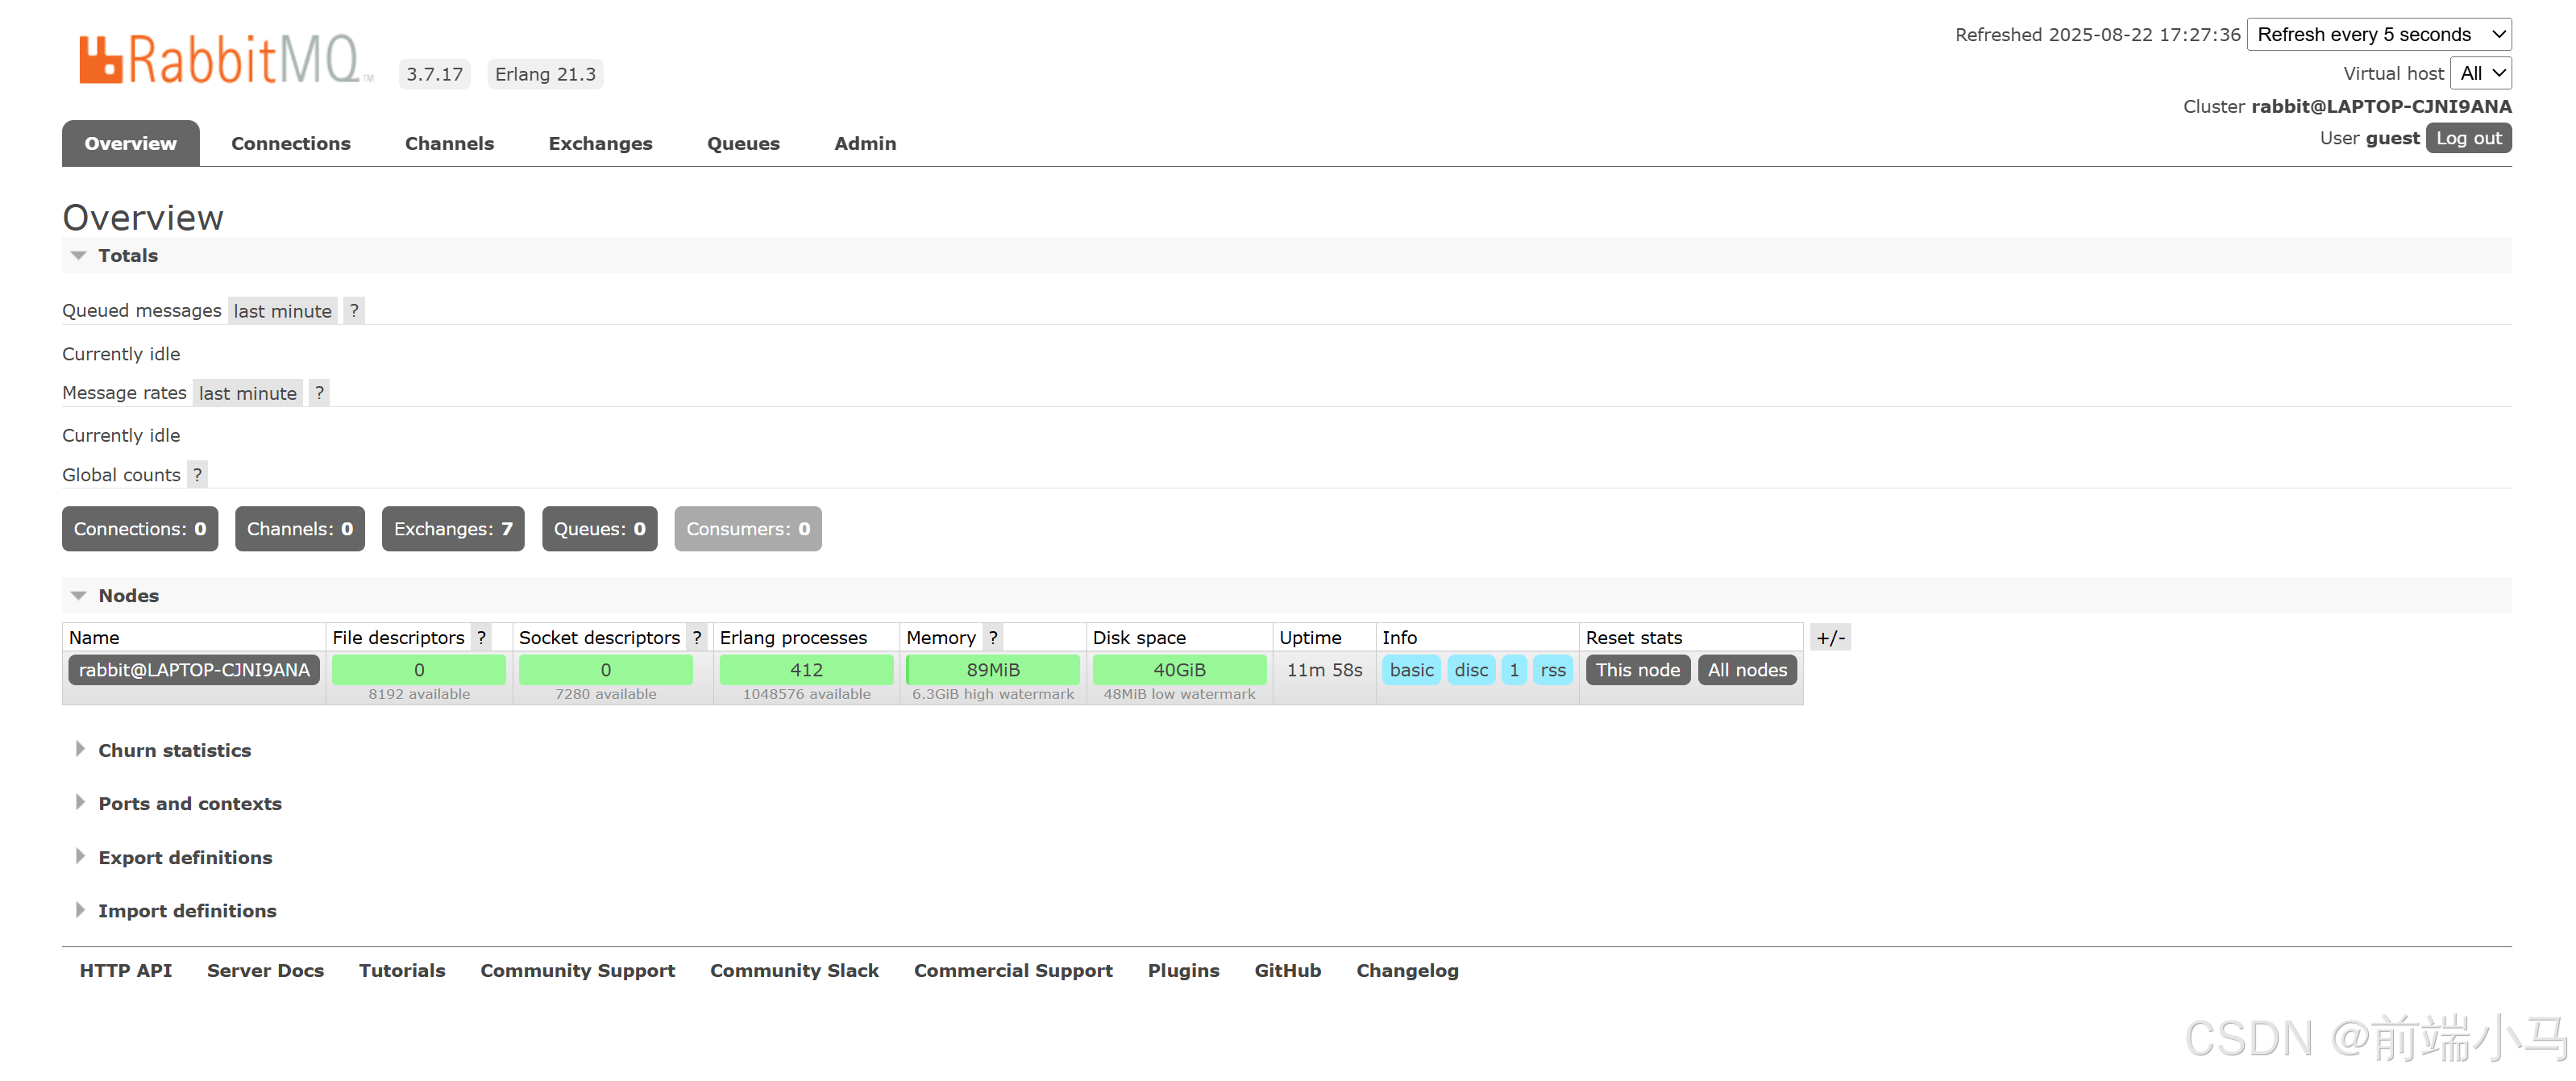The height and width of the screenshot is (1081, 2576).
Task: Open the Virtual host dropdown
Action: pos(2481,73)
